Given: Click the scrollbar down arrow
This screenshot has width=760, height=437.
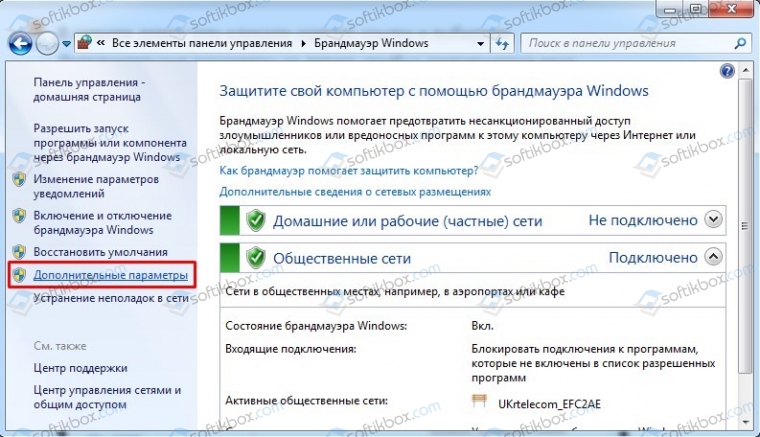Looking at the screenshot, I should [x=744, y=422].
